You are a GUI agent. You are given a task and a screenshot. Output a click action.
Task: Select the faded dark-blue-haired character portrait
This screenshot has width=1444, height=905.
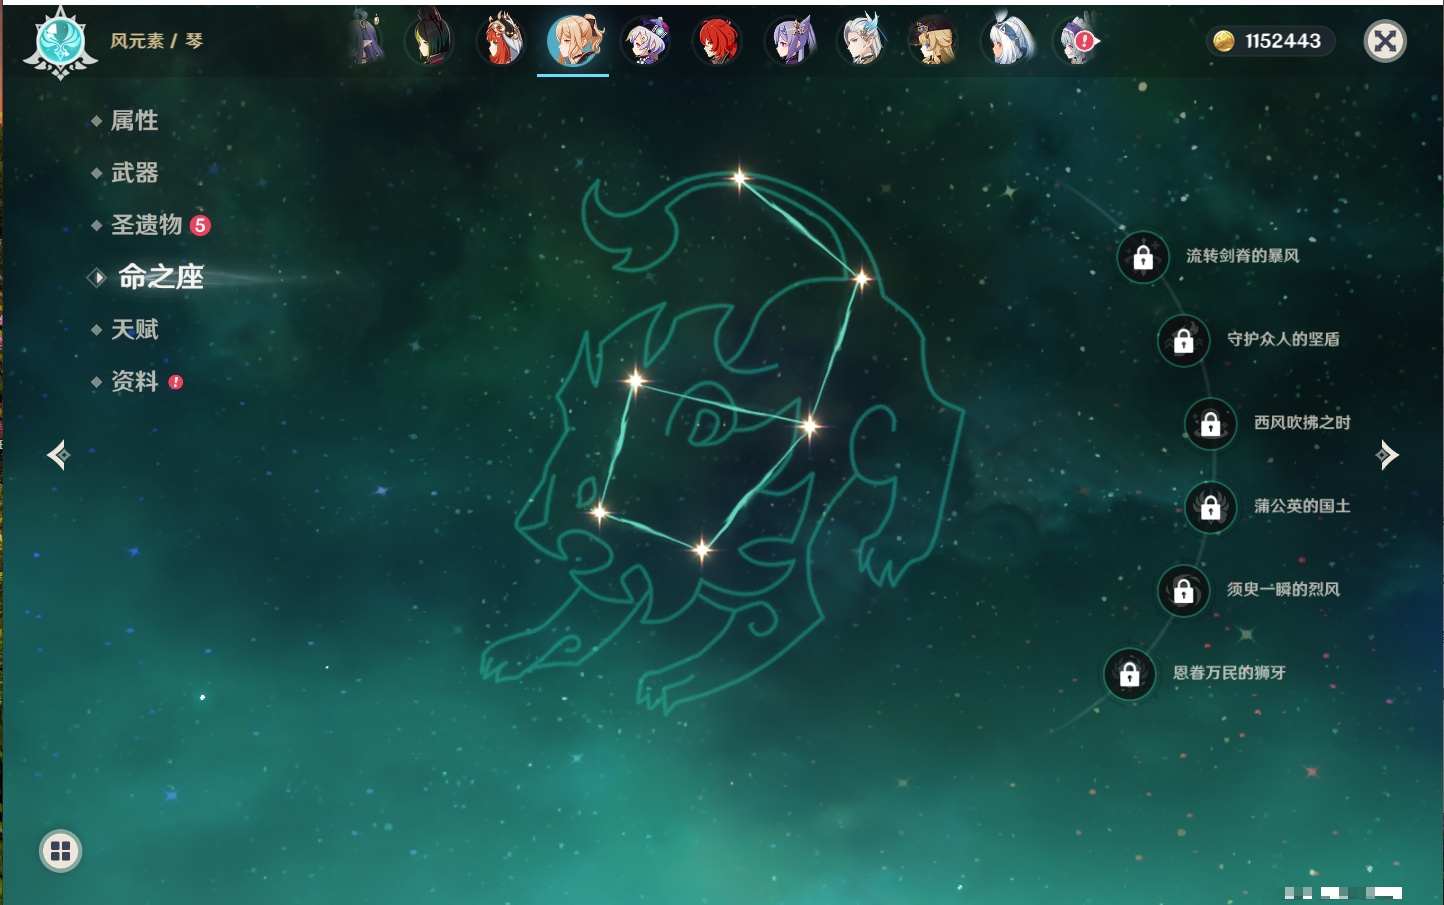pyautogui.click(x=367, y=40)
